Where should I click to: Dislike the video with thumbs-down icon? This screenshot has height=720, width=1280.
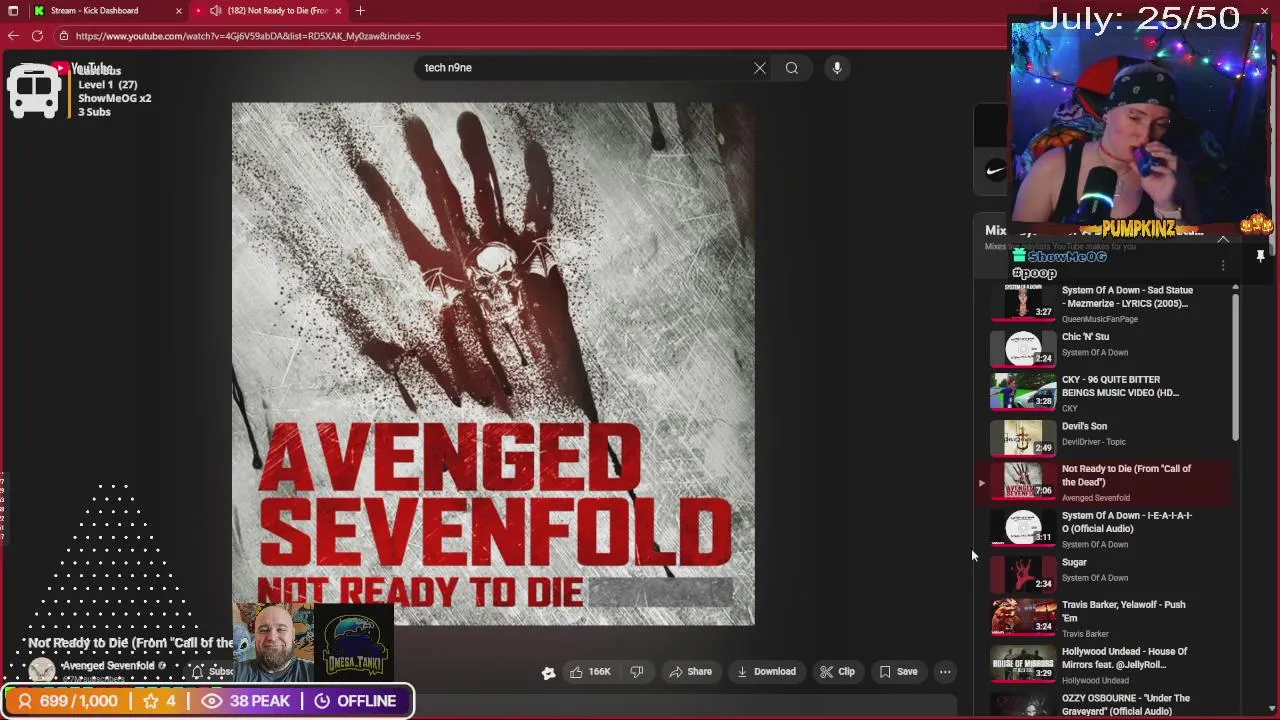[637, 672]
